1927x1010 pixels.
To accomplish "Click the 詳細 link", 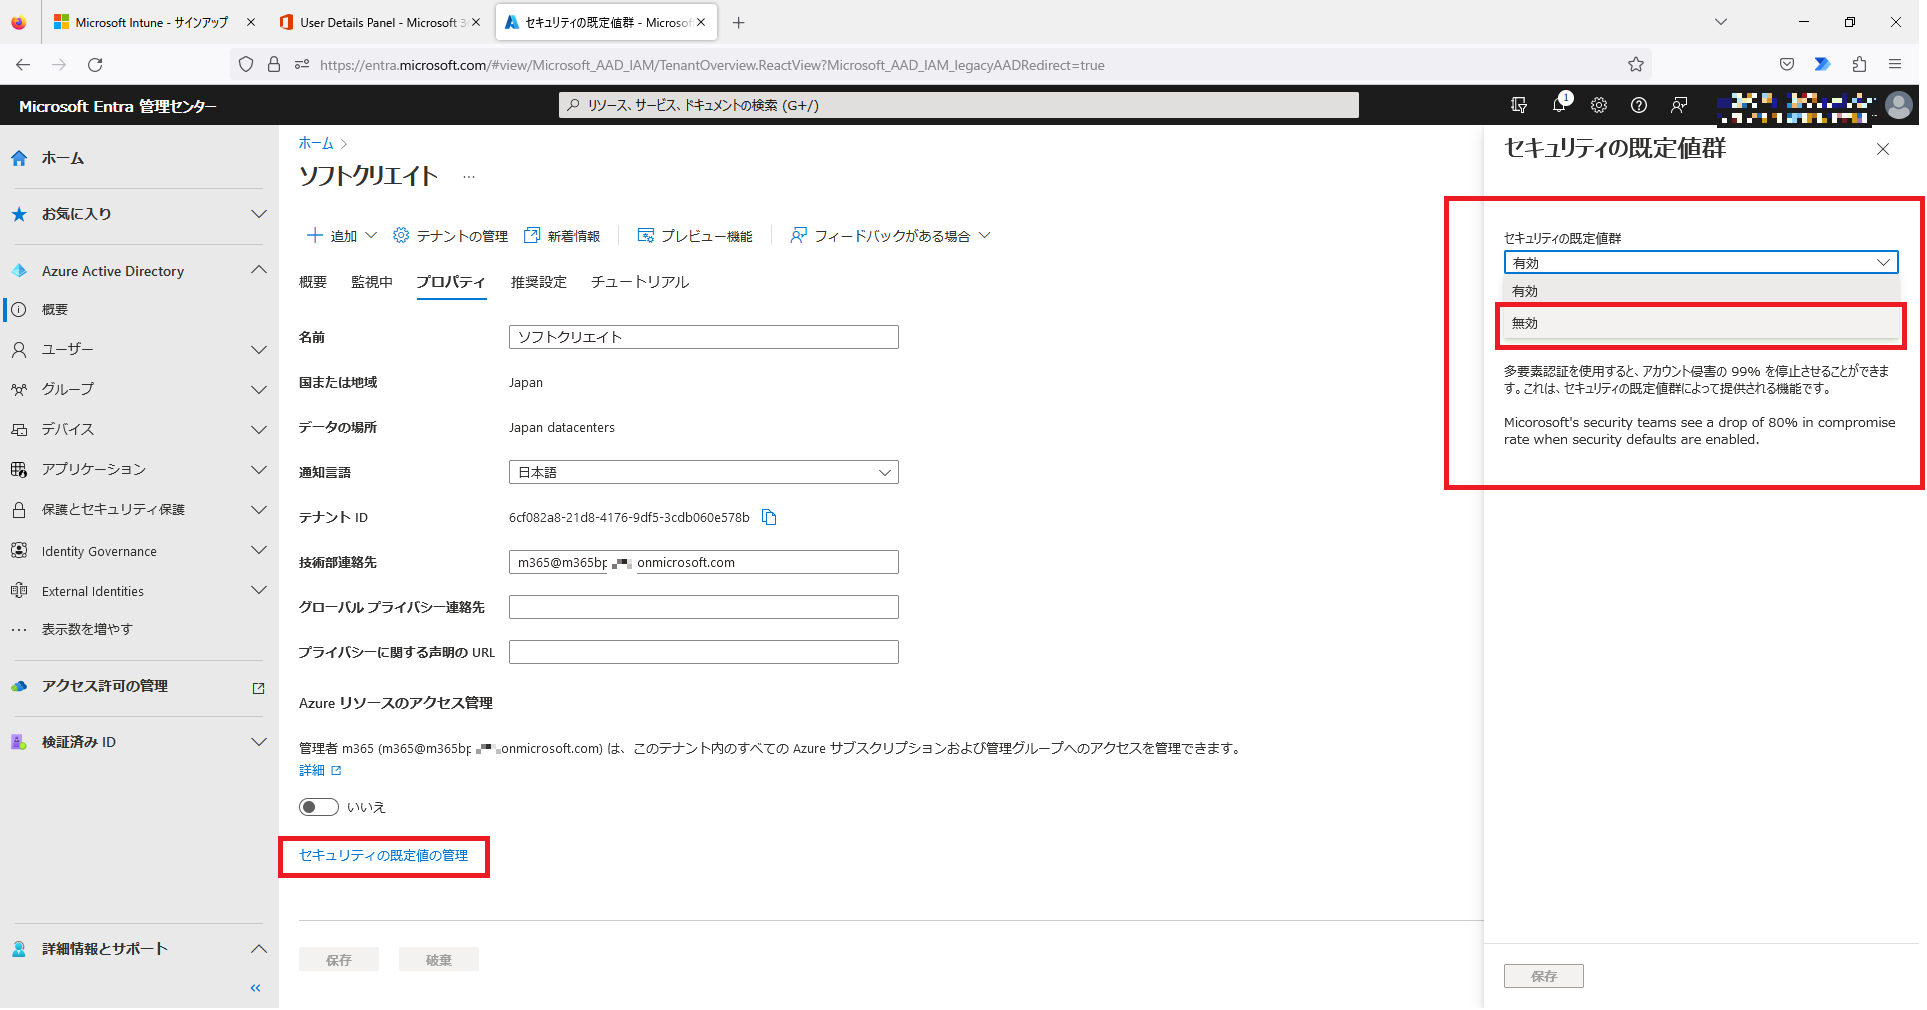I will pyautogui.click(x=320, y=771).
